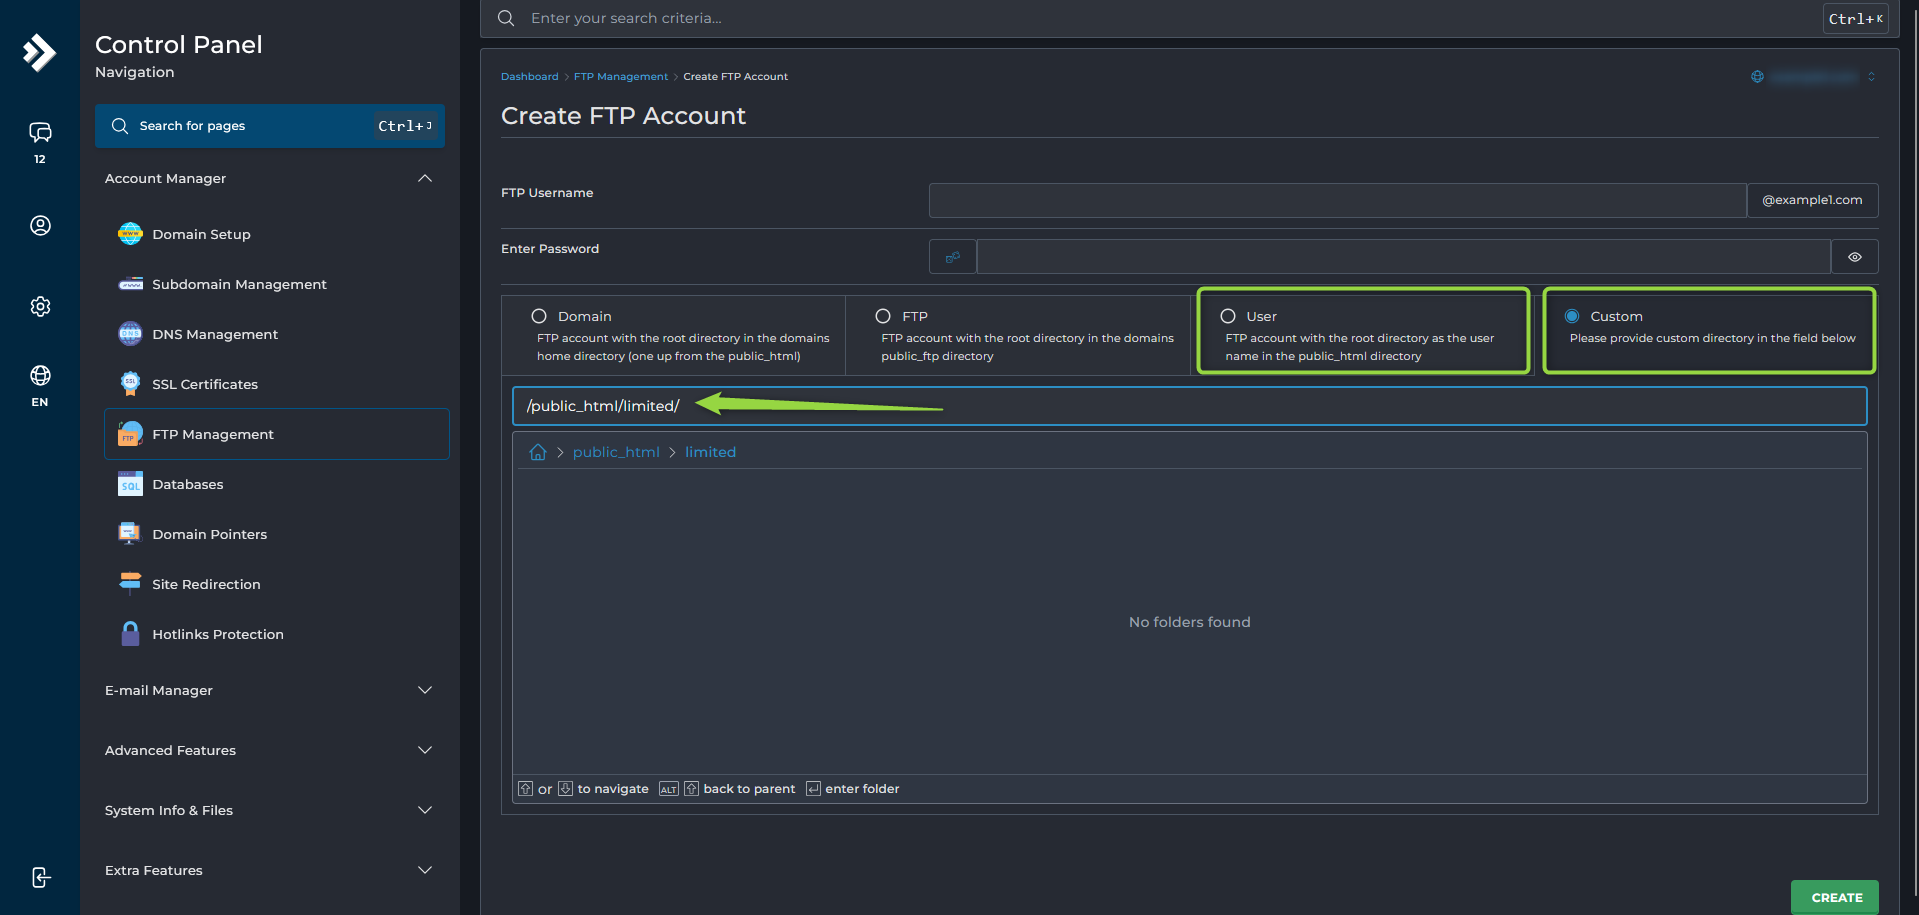Open Subdomain Management page
The image size is (1919, 915).
click(277, 284)
